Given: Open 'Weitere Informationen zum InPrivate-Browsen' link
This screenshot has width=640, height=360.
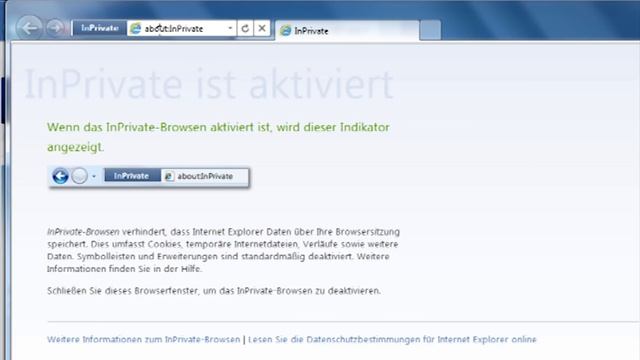Looking at the screenshot, I should 144,340.
